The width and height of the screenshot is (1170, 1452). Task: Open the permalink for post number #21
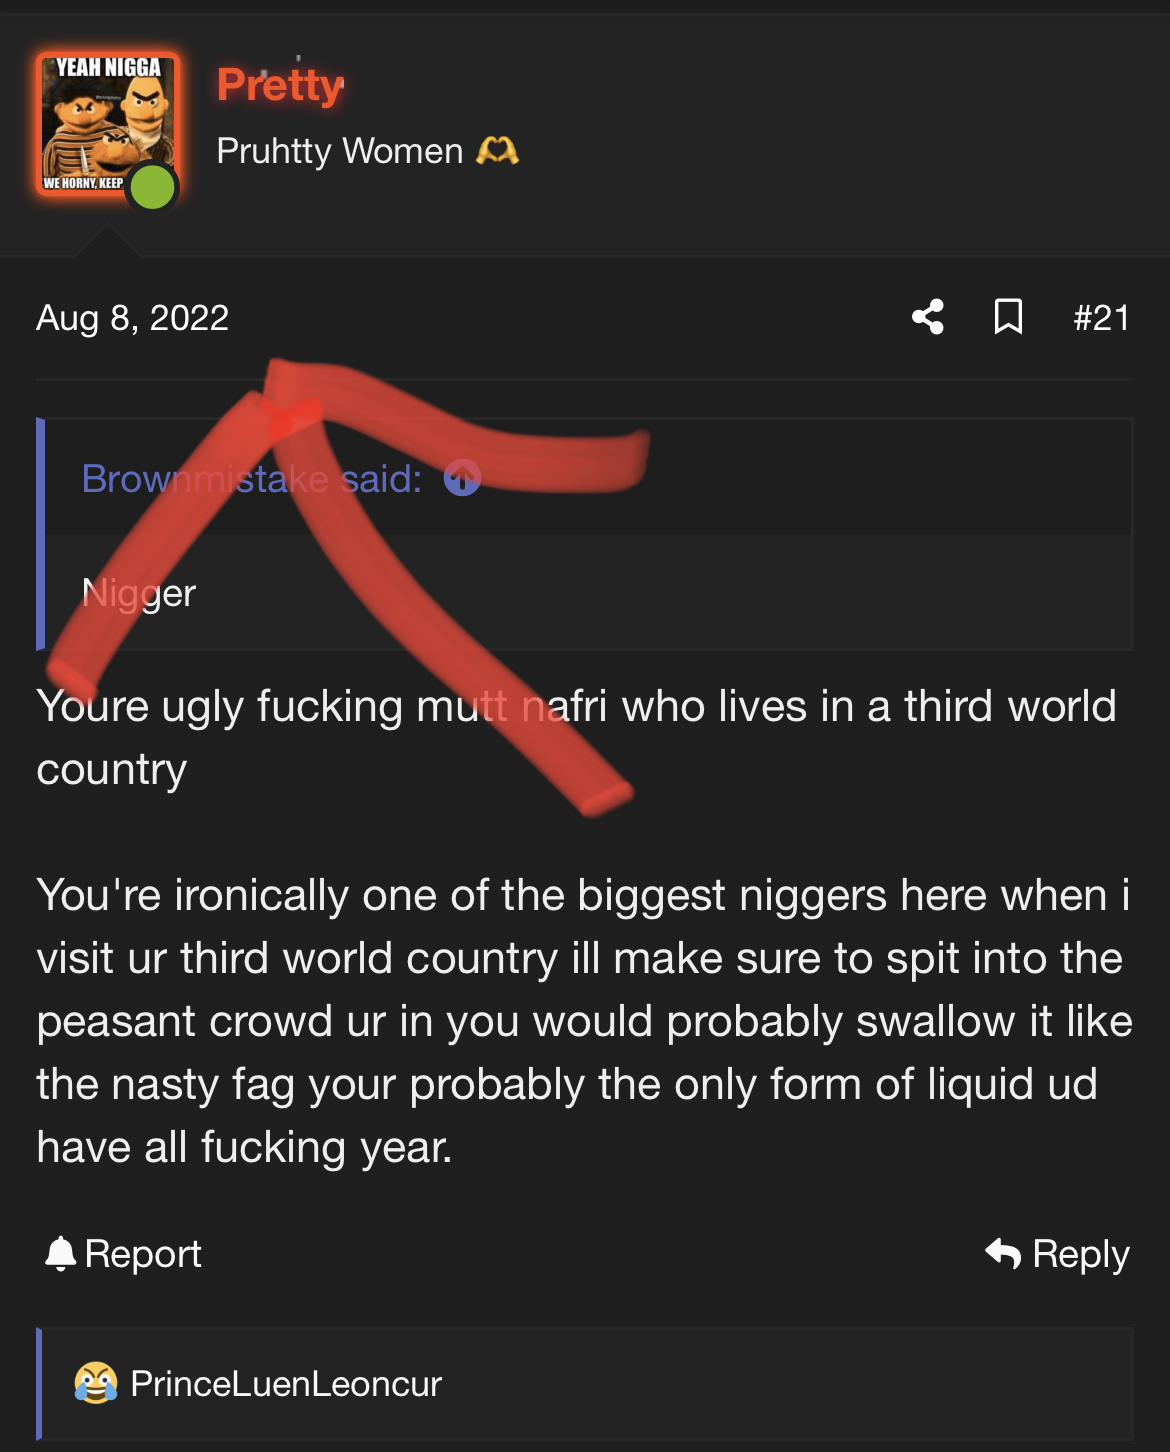(1101, 318)
